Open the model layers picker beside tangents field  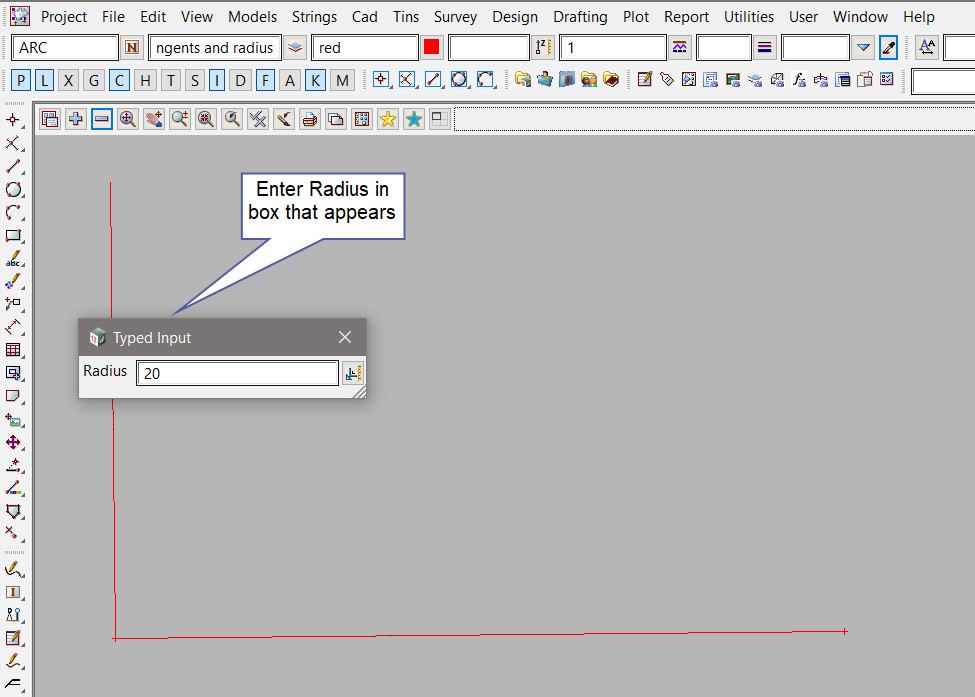tap(295, 48)
